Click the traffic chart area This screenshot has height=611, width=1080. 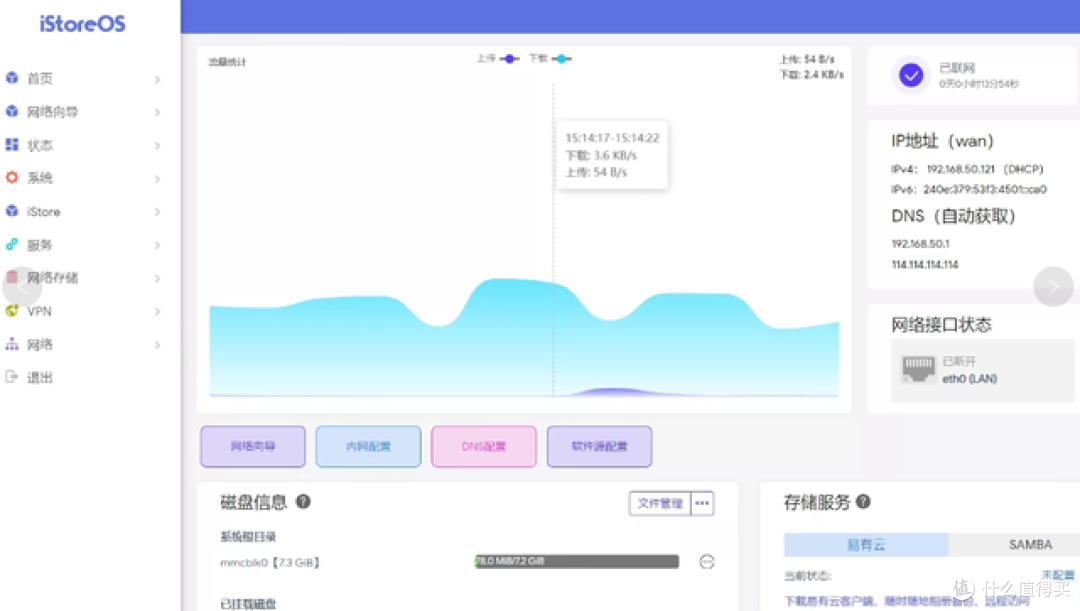click(524, 241)
